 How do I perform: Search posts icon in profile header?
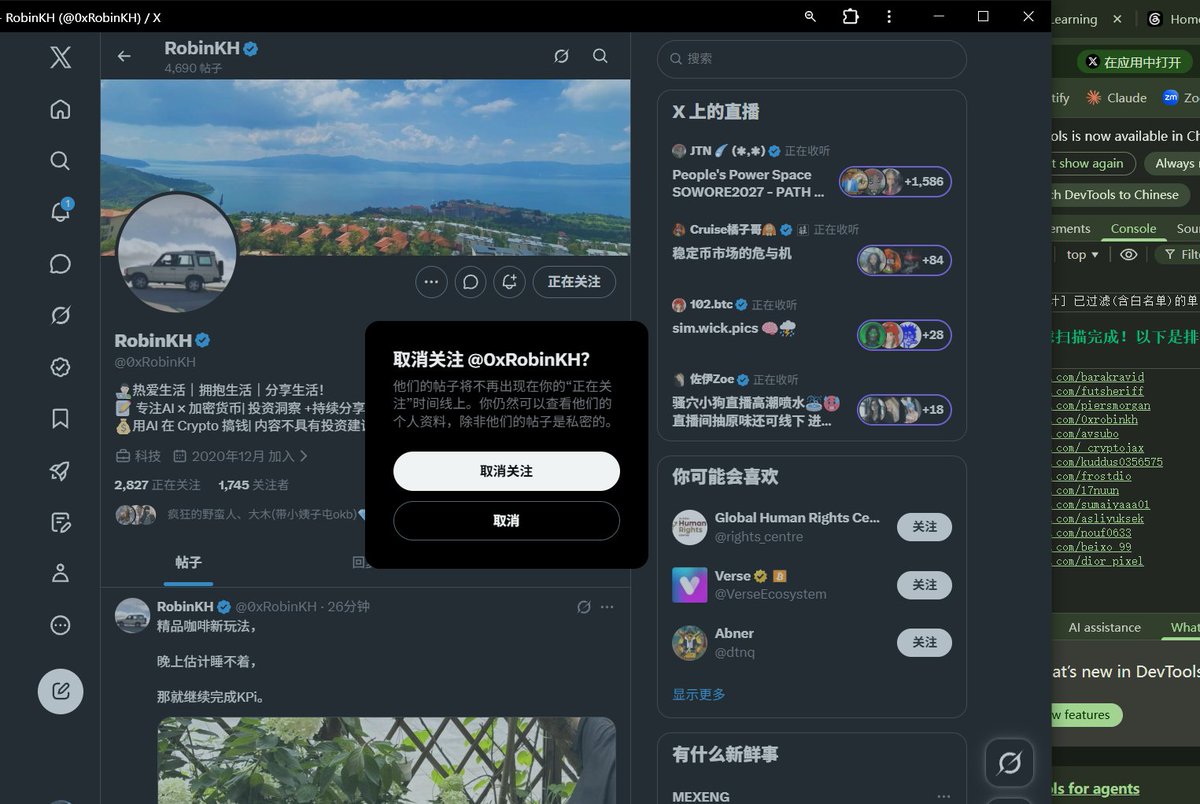click(600, 56)
